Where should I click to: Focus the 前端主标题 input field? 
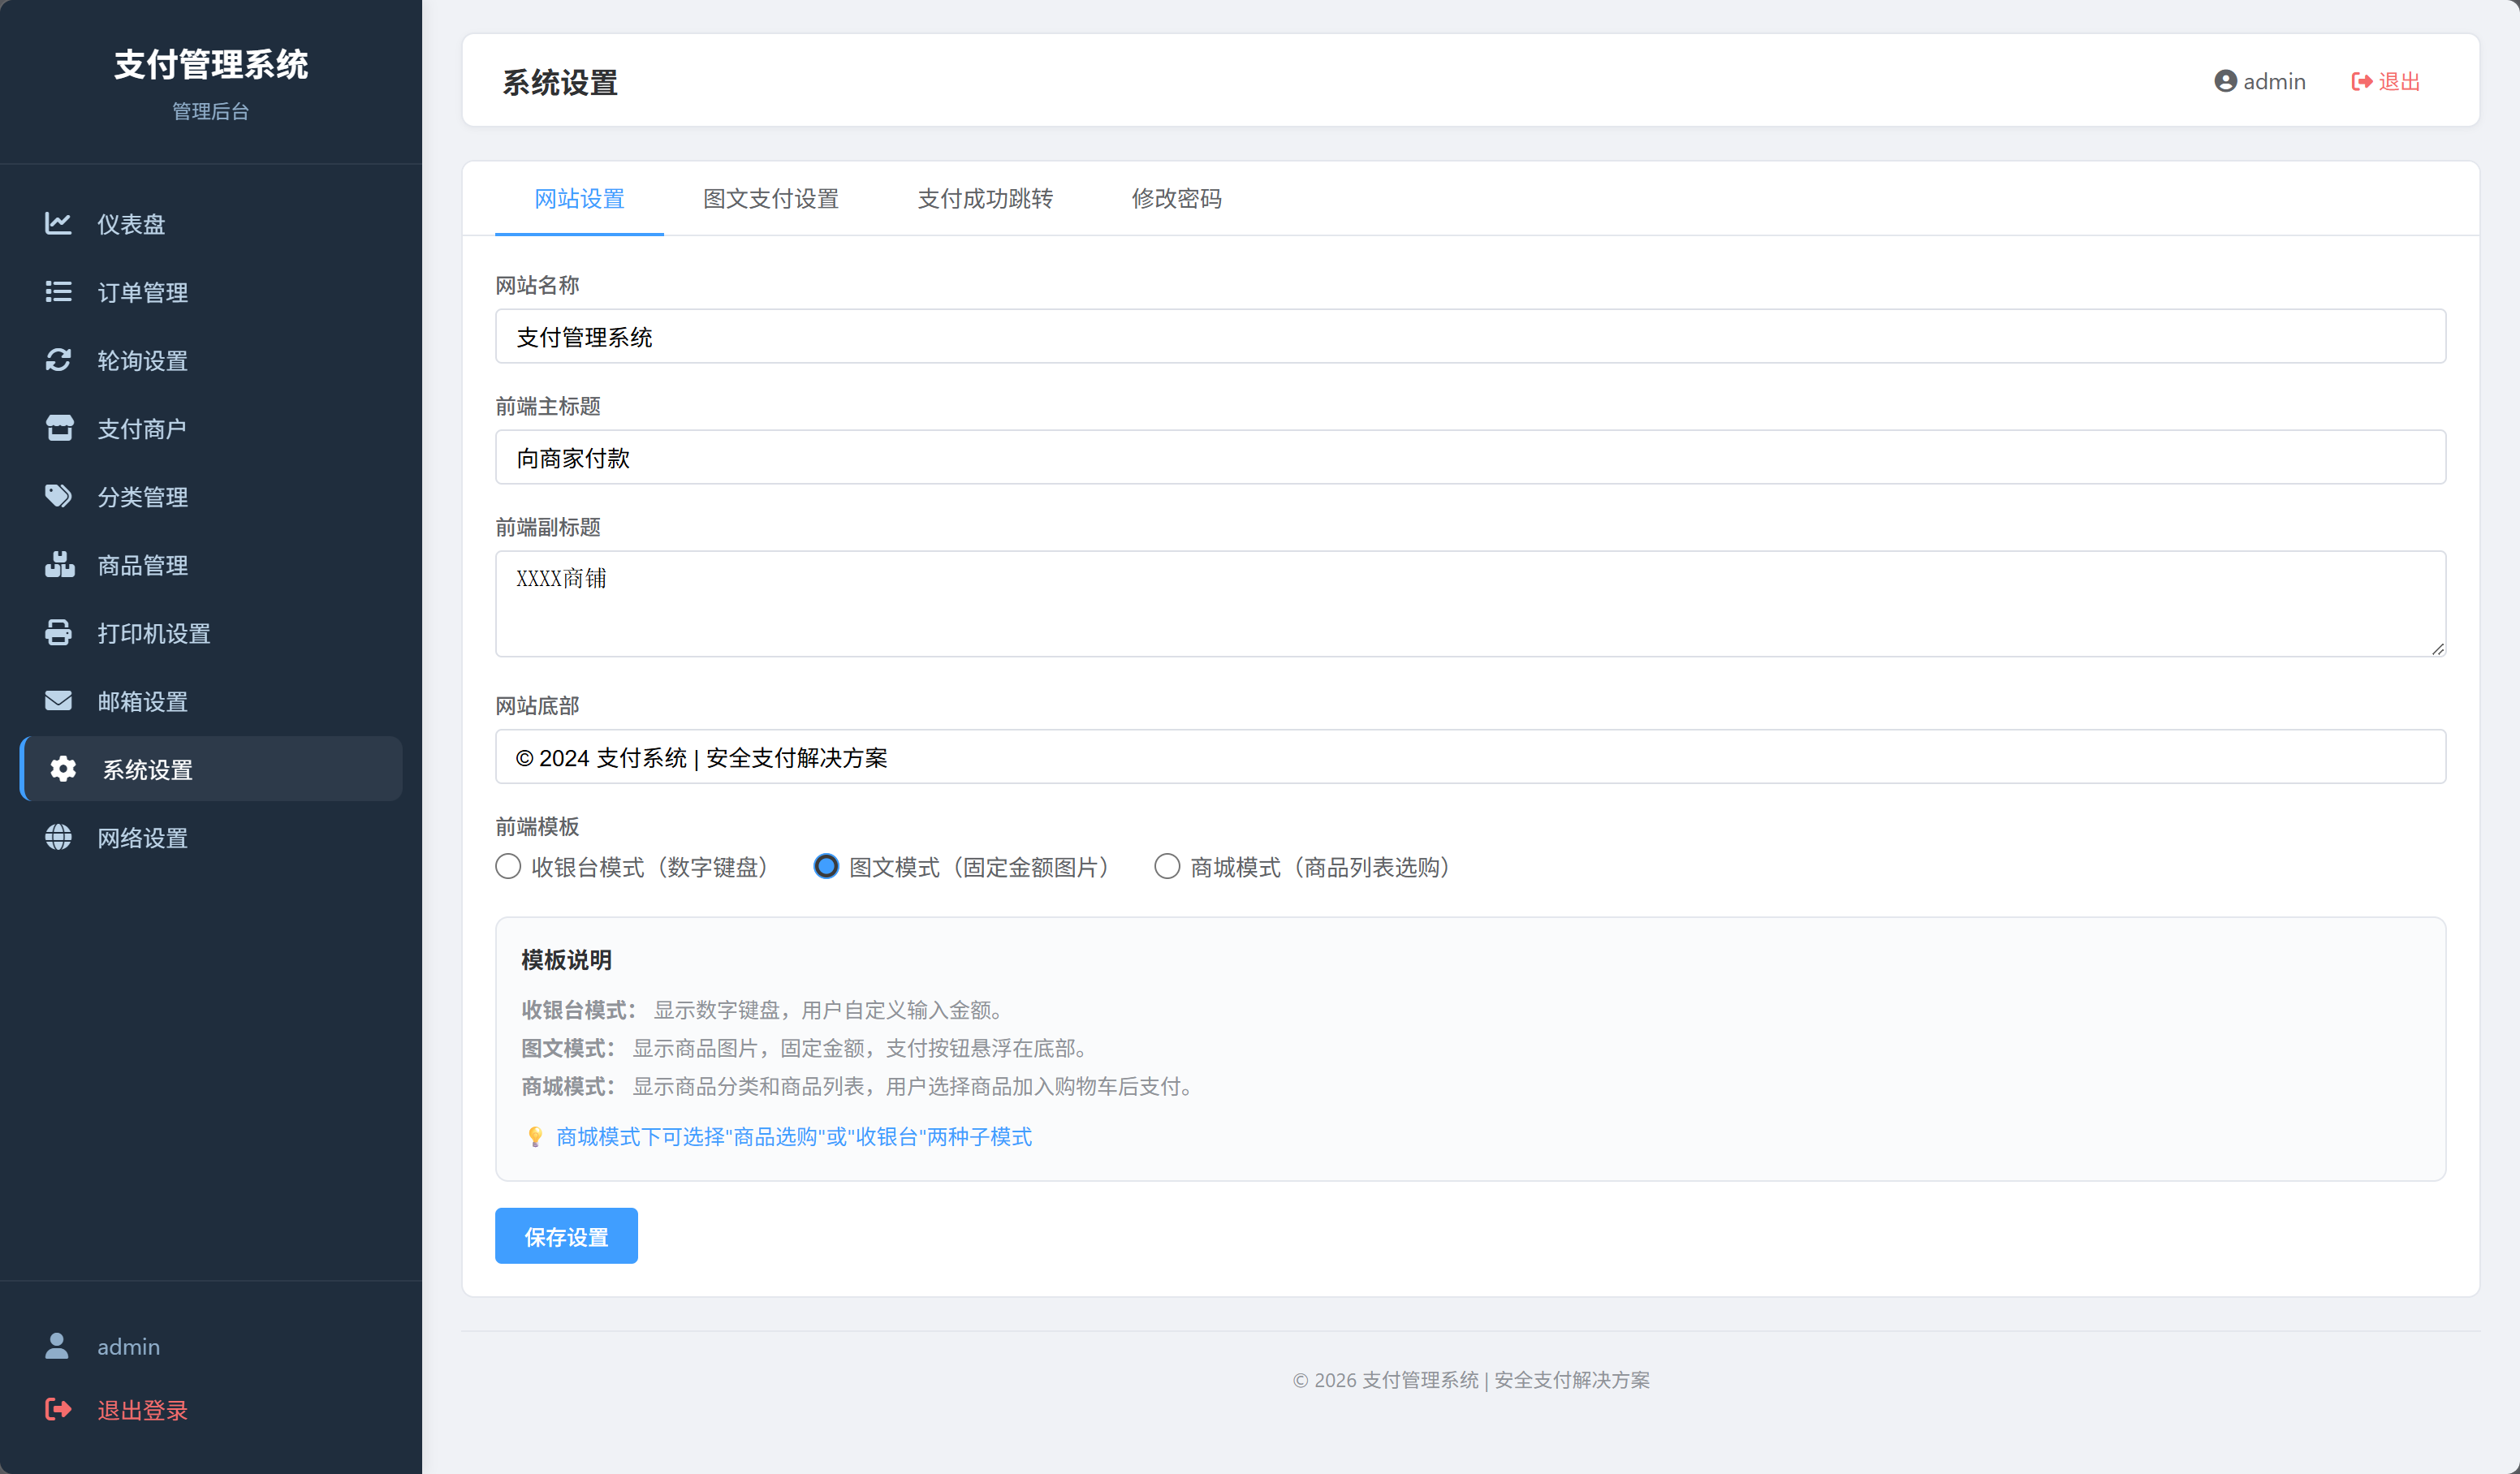1470,457
